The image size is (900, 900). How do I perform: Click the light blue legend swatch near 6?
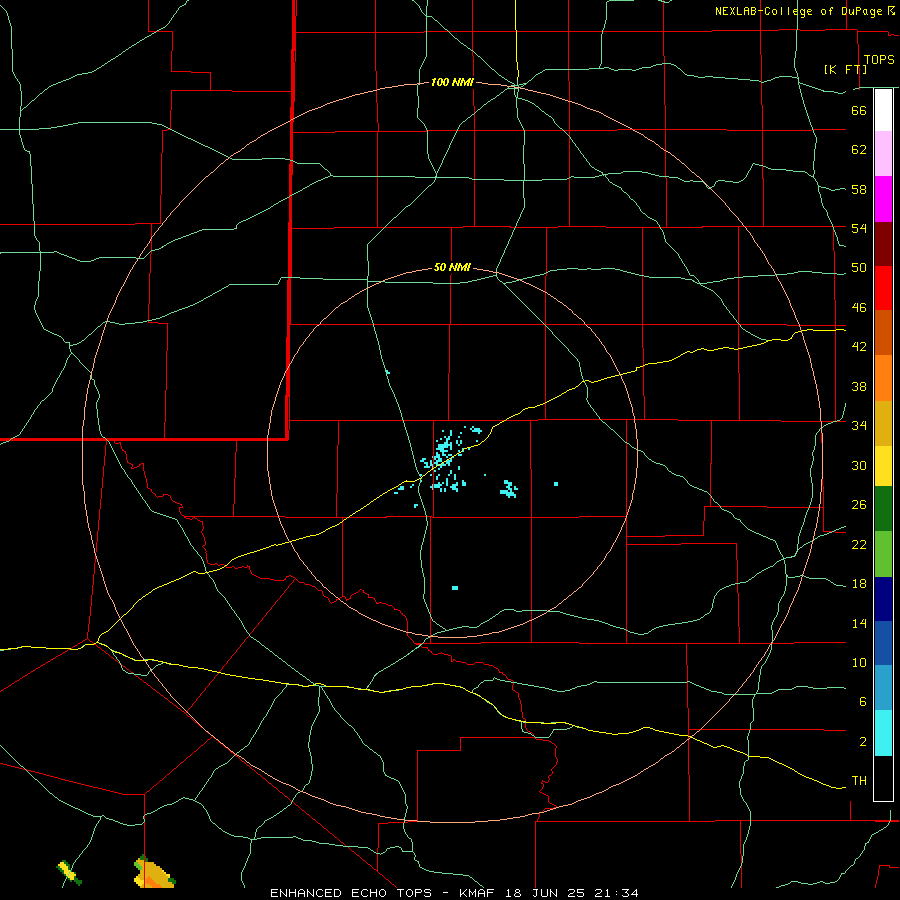pyautogui.click(x=883, y=688)
